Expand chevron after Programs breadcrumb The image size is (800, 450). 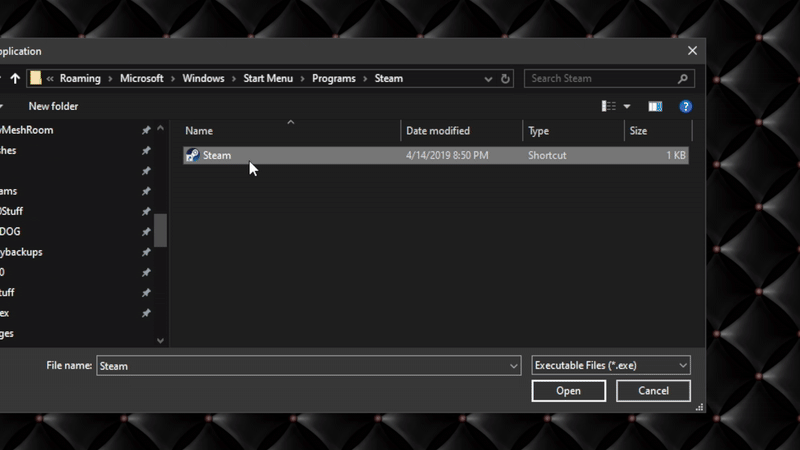(365, 79)
